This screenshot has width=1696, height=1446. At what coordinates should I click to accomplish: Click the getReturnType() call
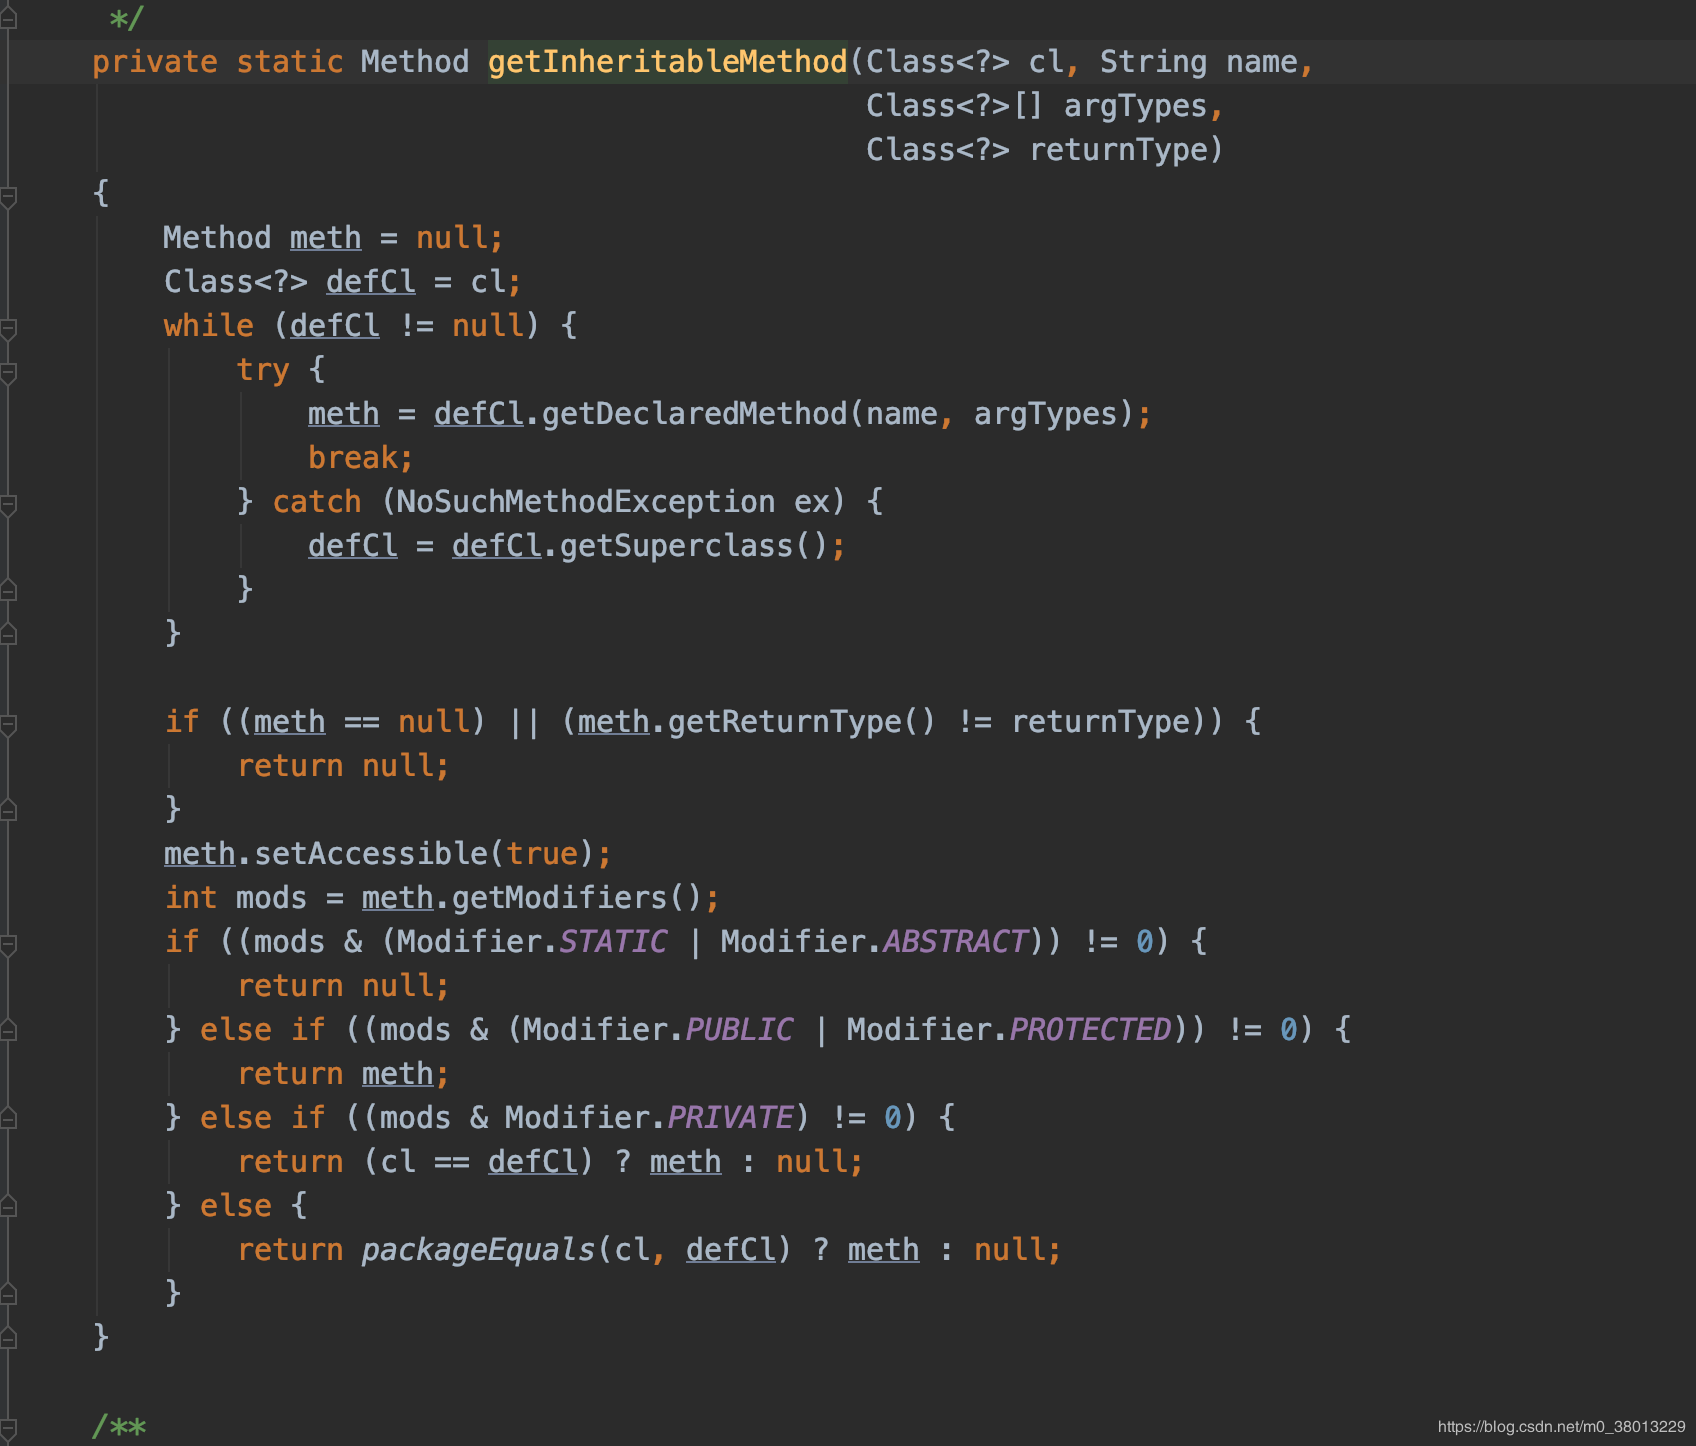[x=801, y=722]
